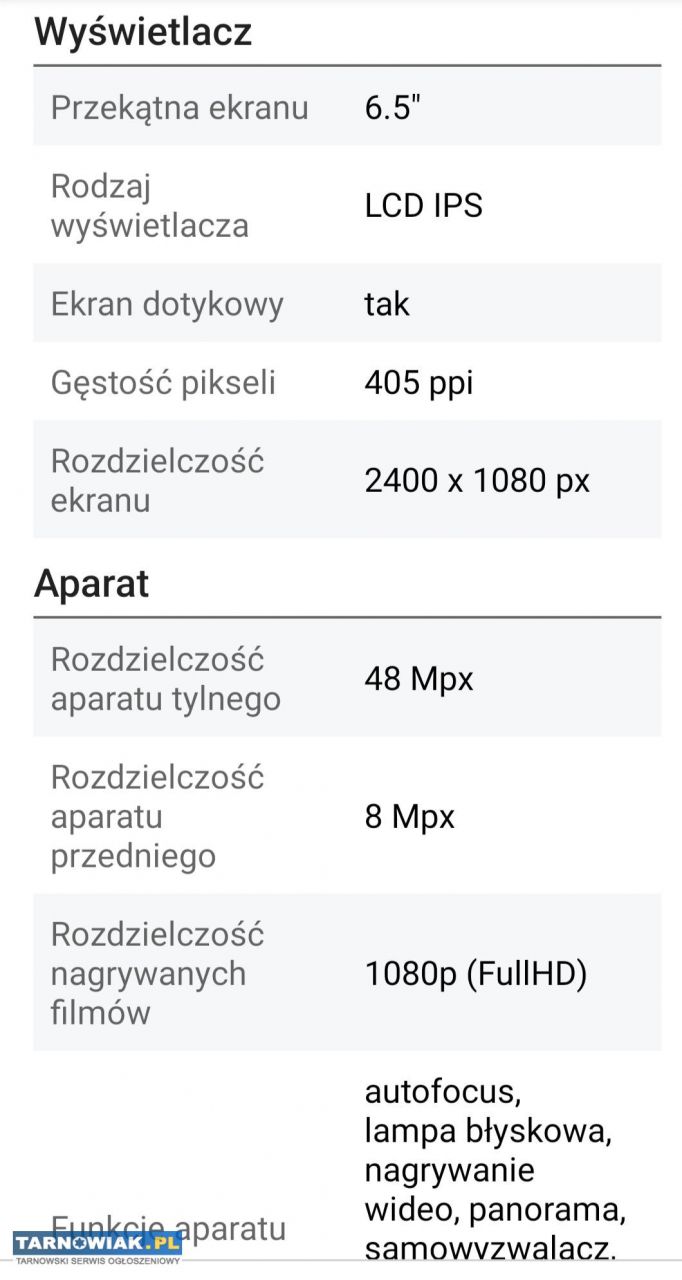Click the Rozdzielczość ekranu label
The height and width of the screenshot is (1280, 682).
(157, 480)
